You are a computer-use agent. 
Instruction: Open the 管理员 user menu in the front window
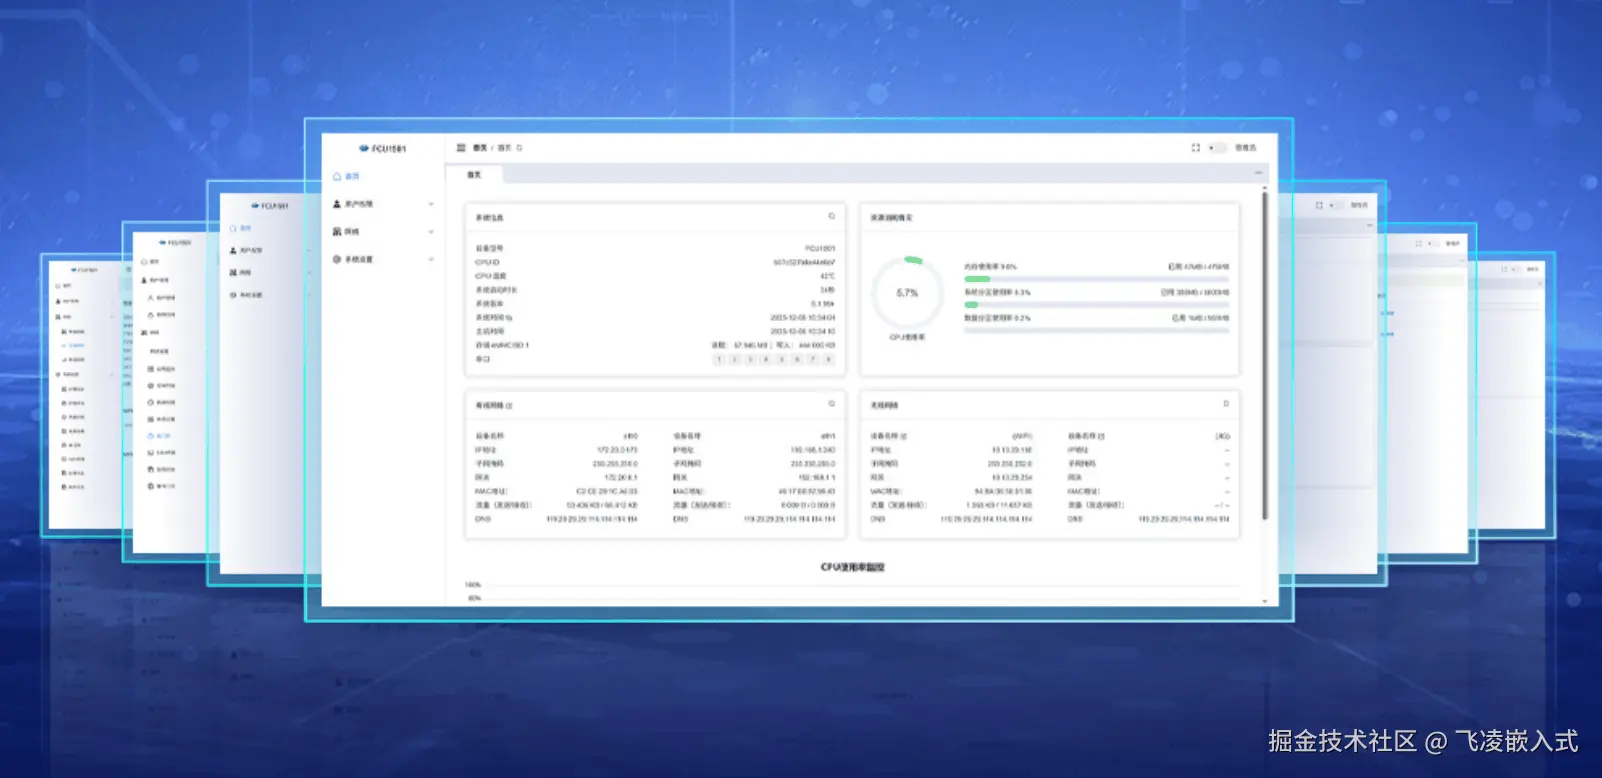(1246, 147)
